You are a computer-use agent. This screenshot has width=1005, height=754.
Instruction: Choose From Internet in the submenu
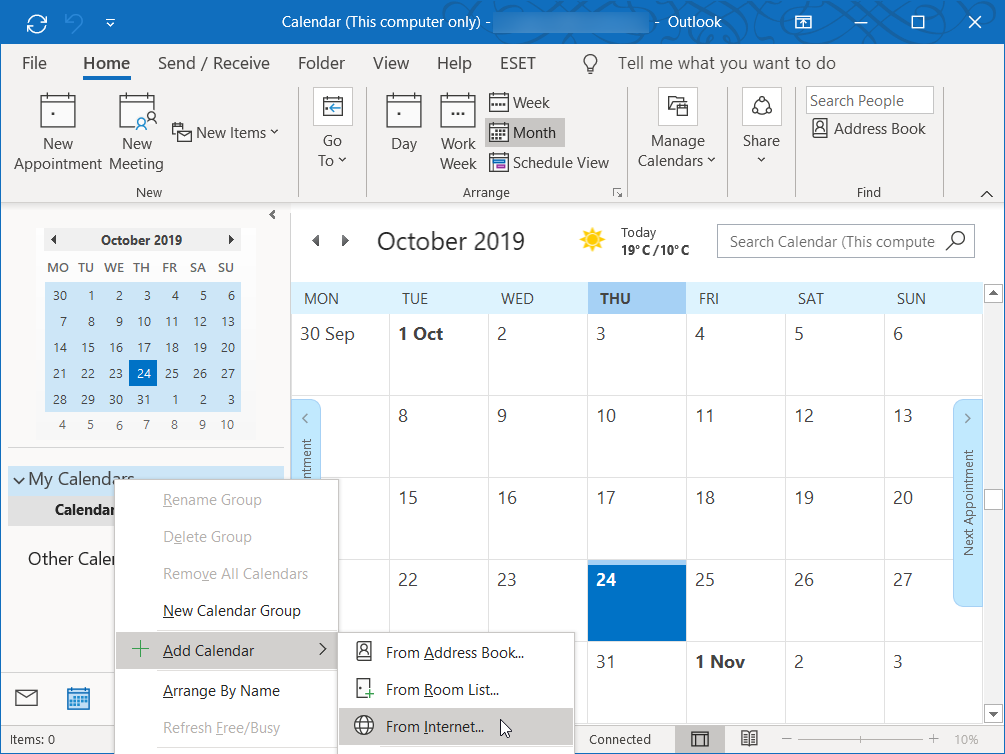[x=435, y=727]
